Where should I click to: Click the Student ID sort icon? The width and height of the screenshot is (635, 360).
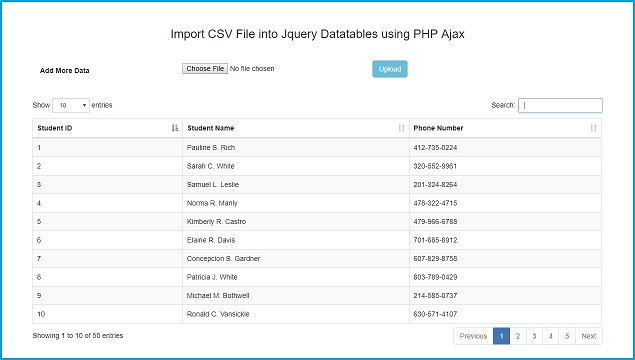pyautogui.click(x=175, y=128)
